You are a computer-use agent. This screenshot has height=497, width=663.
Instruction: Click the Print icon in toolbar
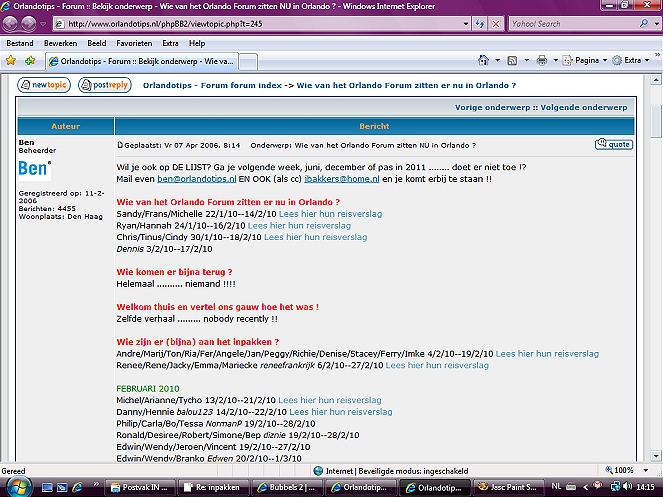click(541, 60)
